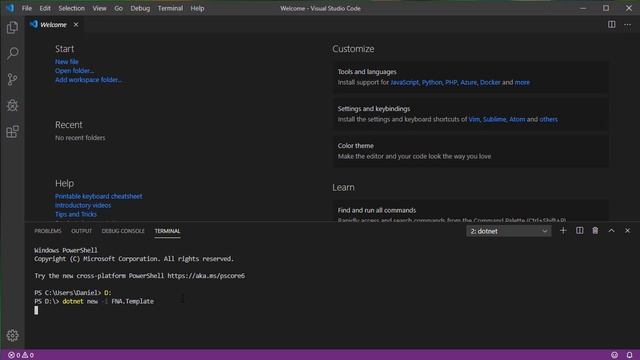Maximize the panel with up chevron

tap(611, 231)
